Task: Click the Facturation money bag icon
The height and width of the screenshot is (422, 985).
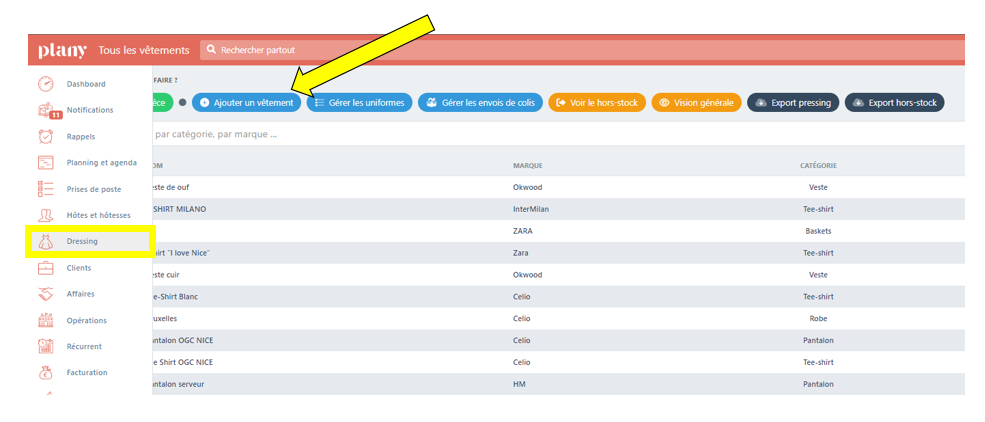Action: coord(45,373)
